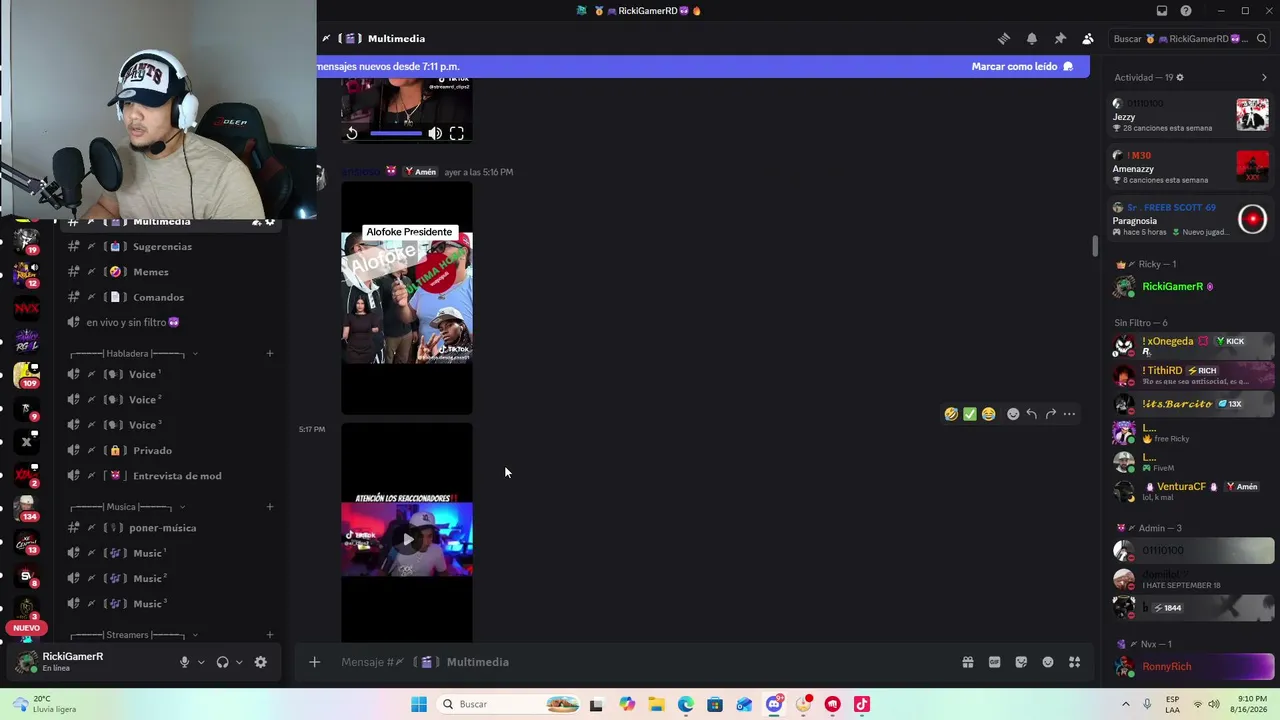Screen dimensions: 1280x720
Task: Open notification settings bell icon
Action: [1032, 39]
